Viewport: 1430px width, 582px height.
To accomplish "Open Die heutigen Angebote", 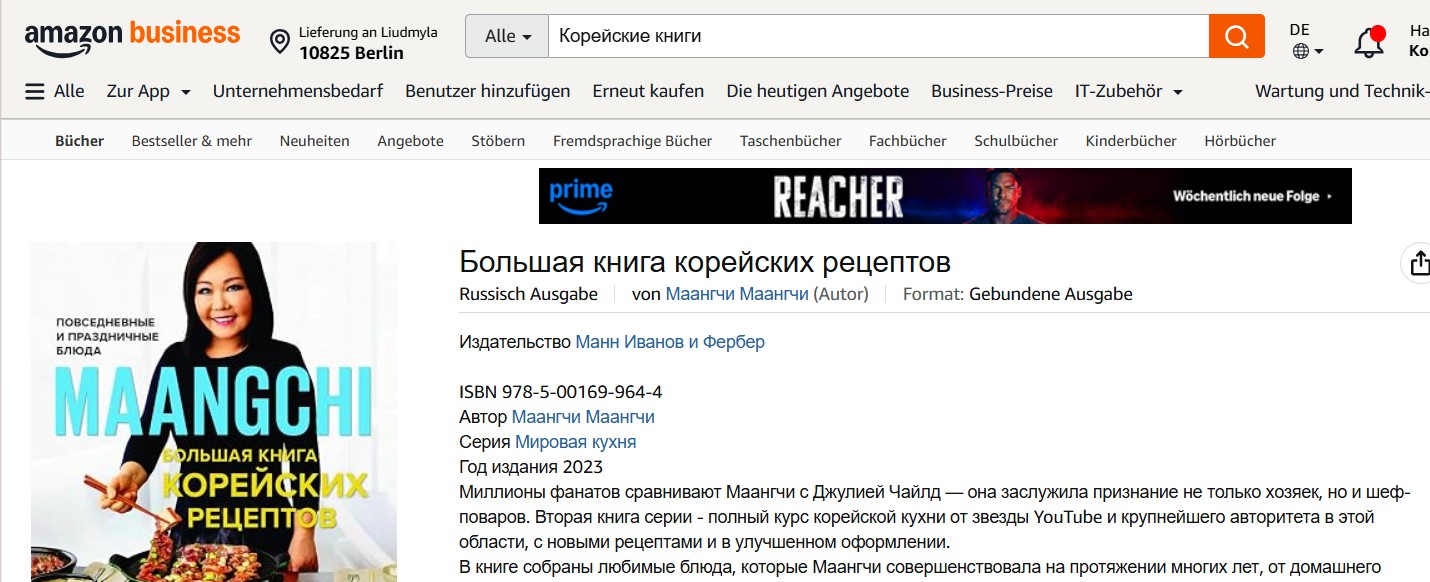I will tap(818, 91).
